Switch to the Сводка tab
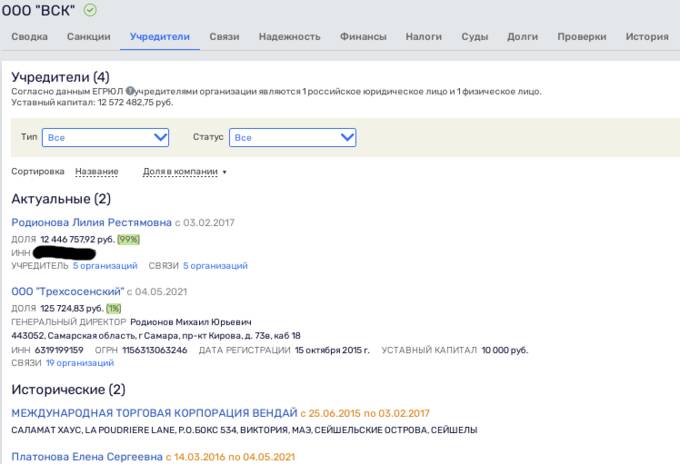680x464 pixels. (x=29, y=37)
